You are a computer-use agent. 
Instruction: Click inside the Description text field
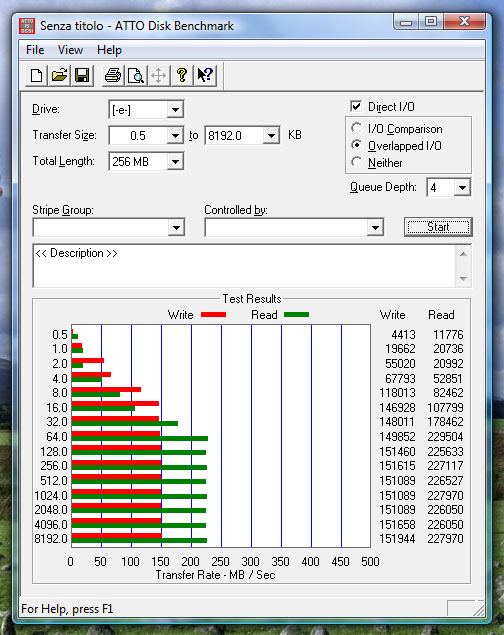point(245,266)
